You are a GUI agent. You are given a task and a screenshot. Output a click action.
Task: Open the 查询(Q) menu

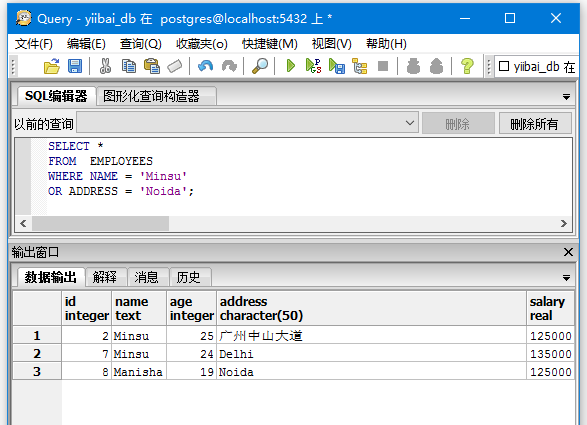tap(140, 44)
